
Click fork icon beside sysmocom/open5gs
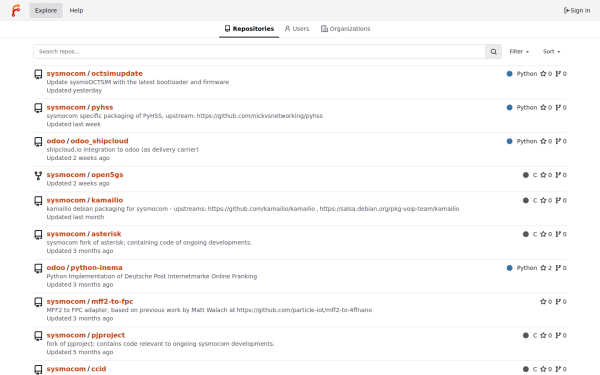point(38,175)
